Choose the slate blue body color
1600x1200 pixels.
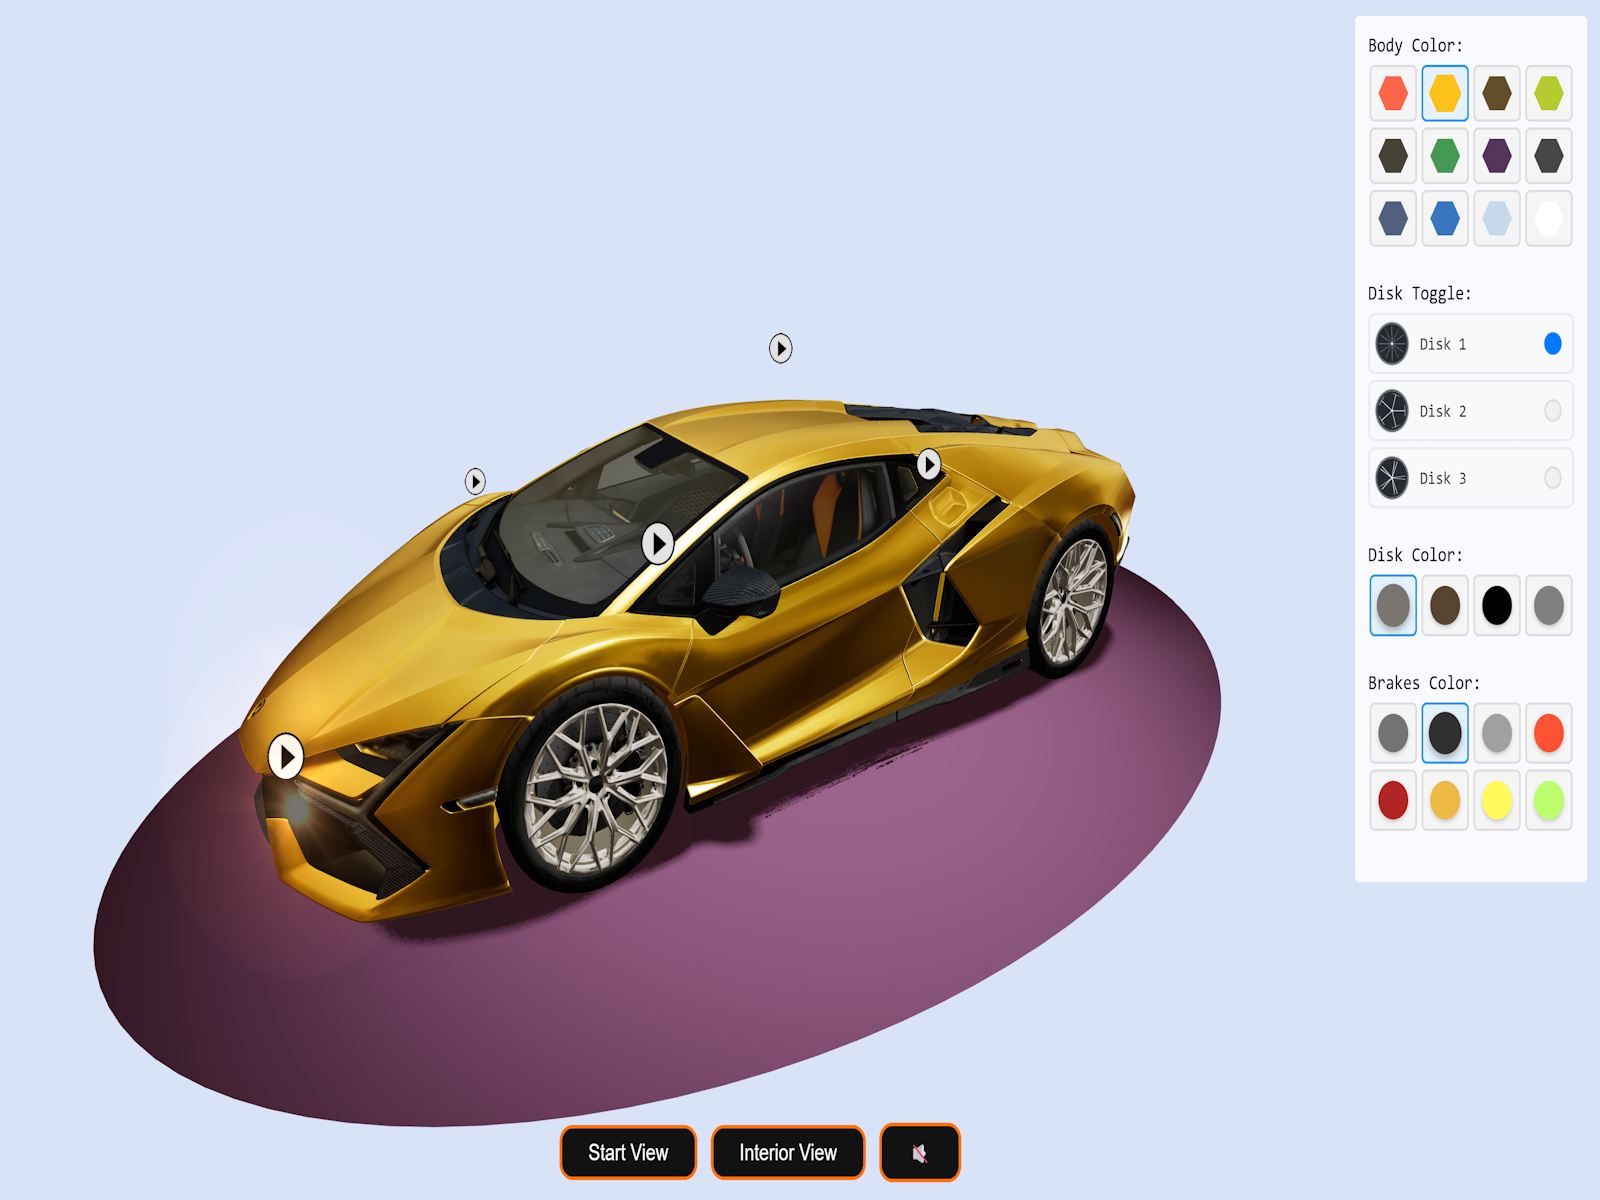[x=1393, y=218]
